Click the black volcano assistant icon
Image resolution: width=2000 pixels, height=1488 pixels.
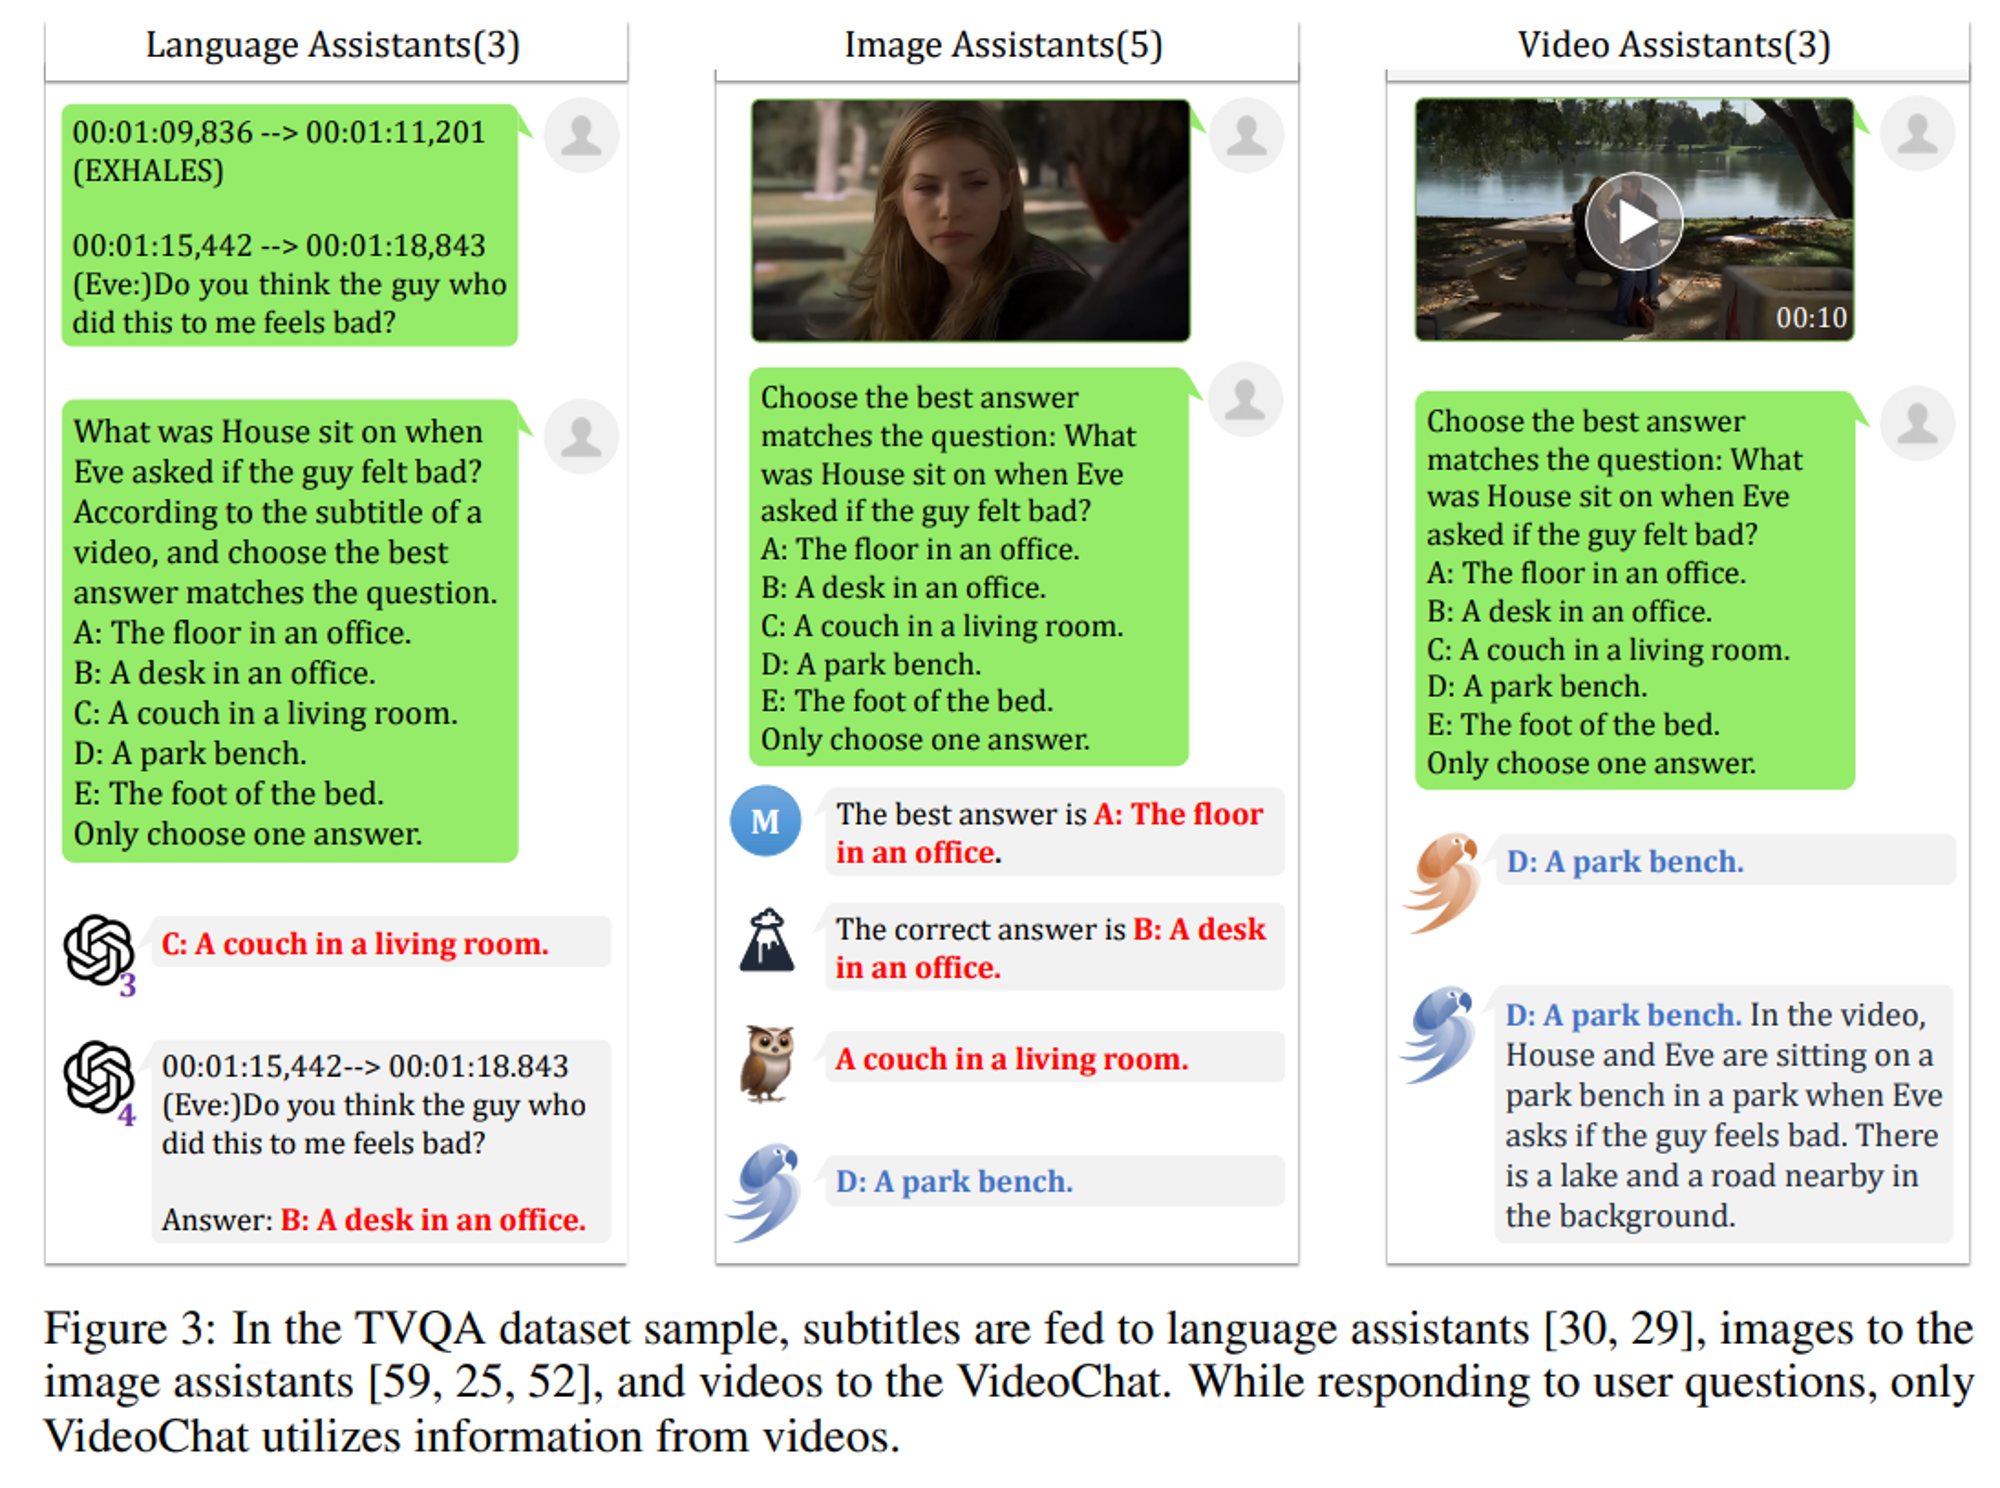767,940
